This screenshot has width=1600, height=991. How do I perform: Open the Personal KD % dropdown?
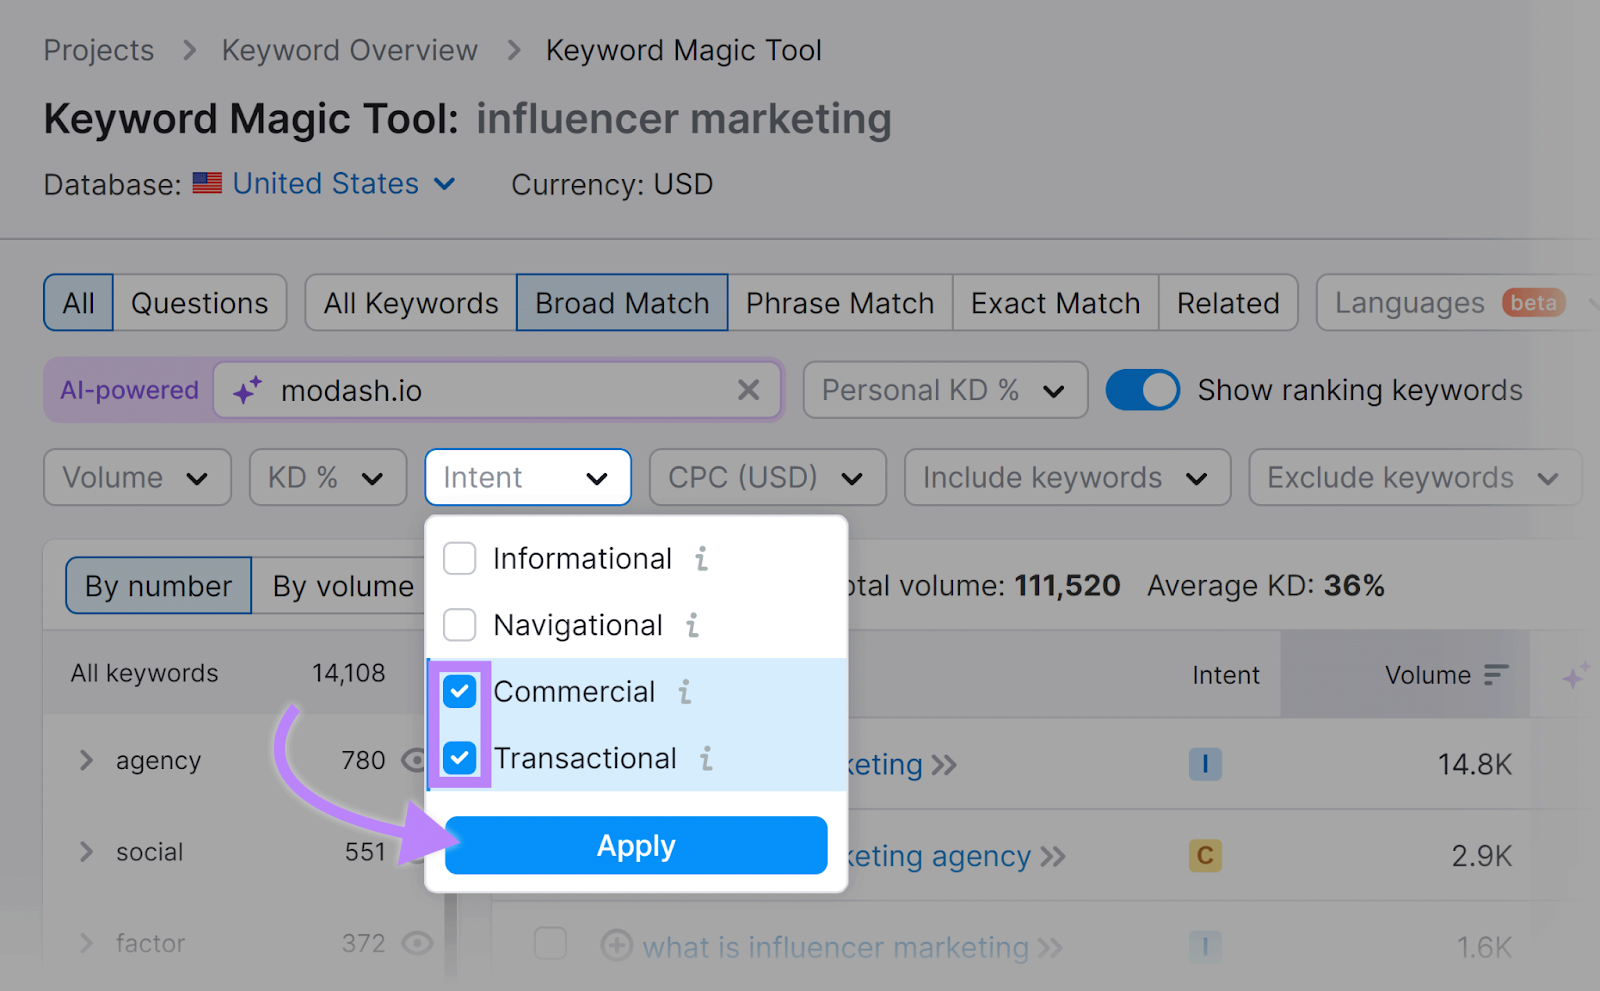coord(945,390)
